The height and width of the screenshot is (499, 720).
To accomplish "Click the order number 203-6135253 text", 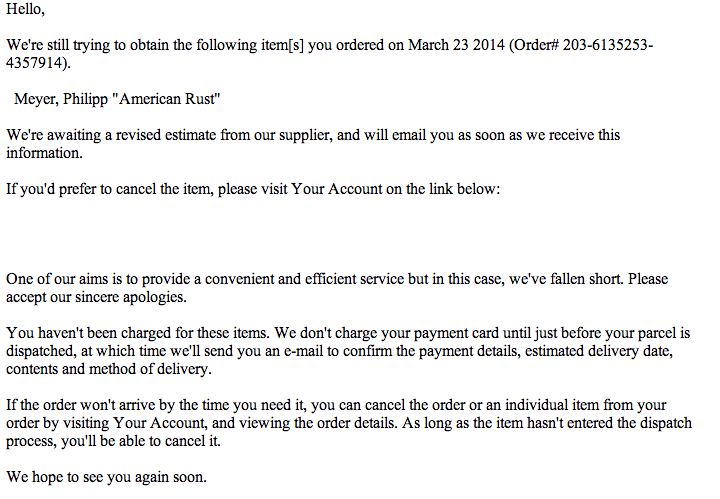I will [x=608, y=45].
